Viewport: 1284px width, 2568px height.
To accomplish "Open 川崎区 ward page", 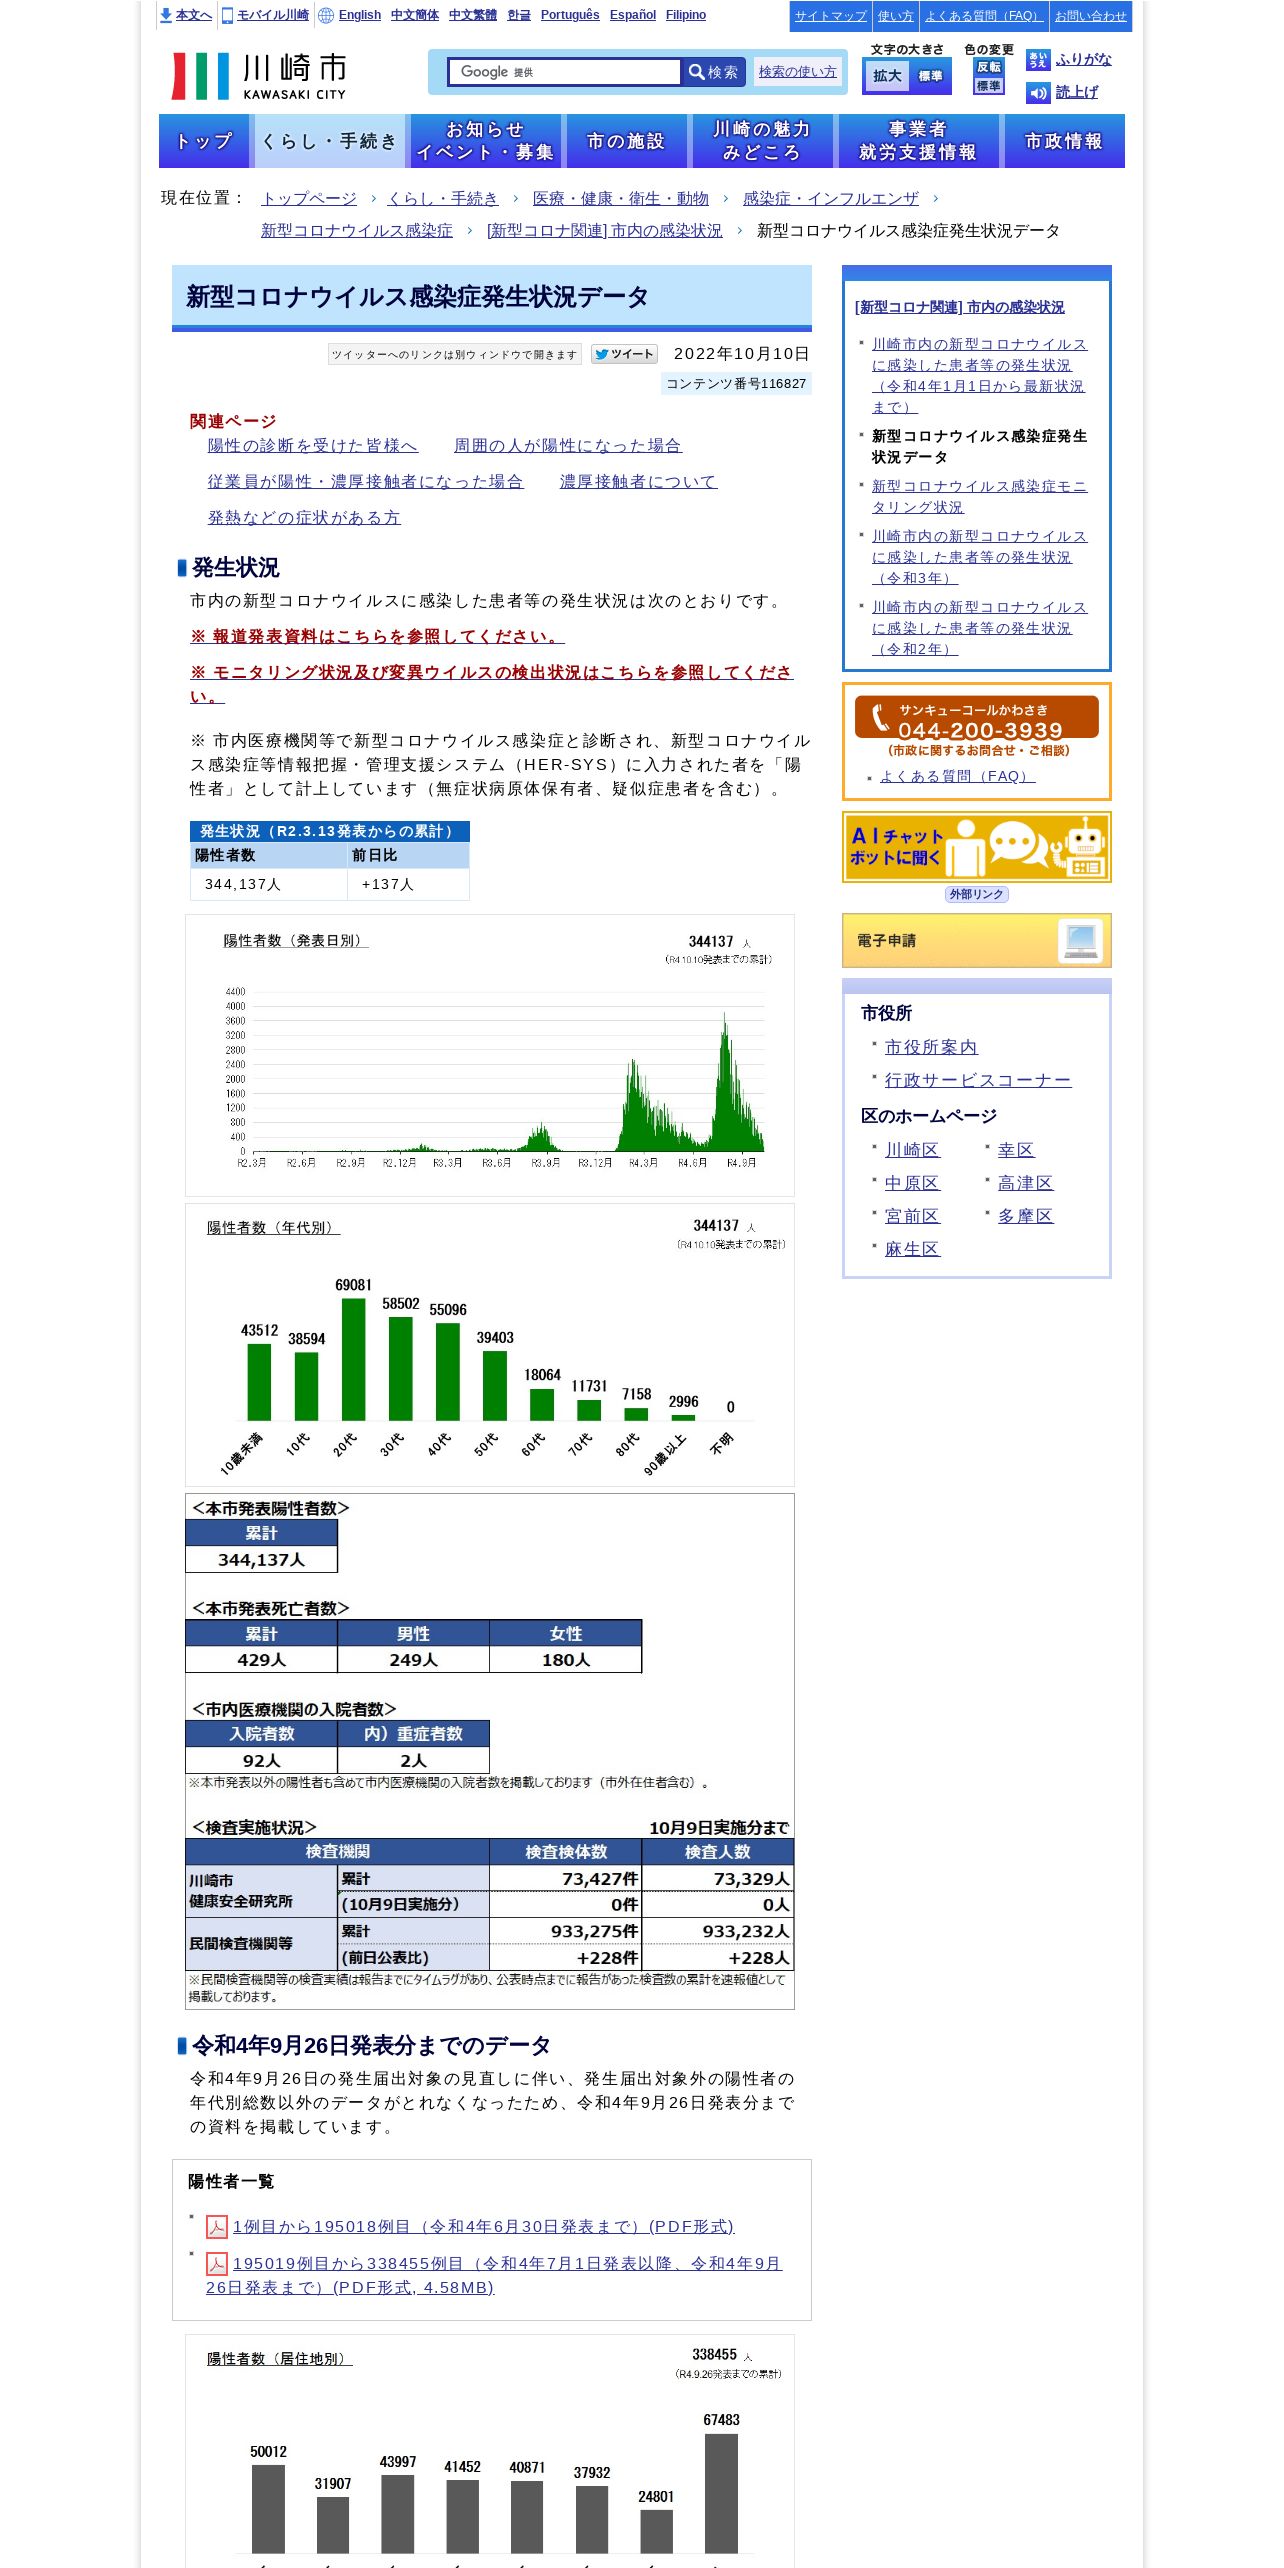I will 912,1150.
